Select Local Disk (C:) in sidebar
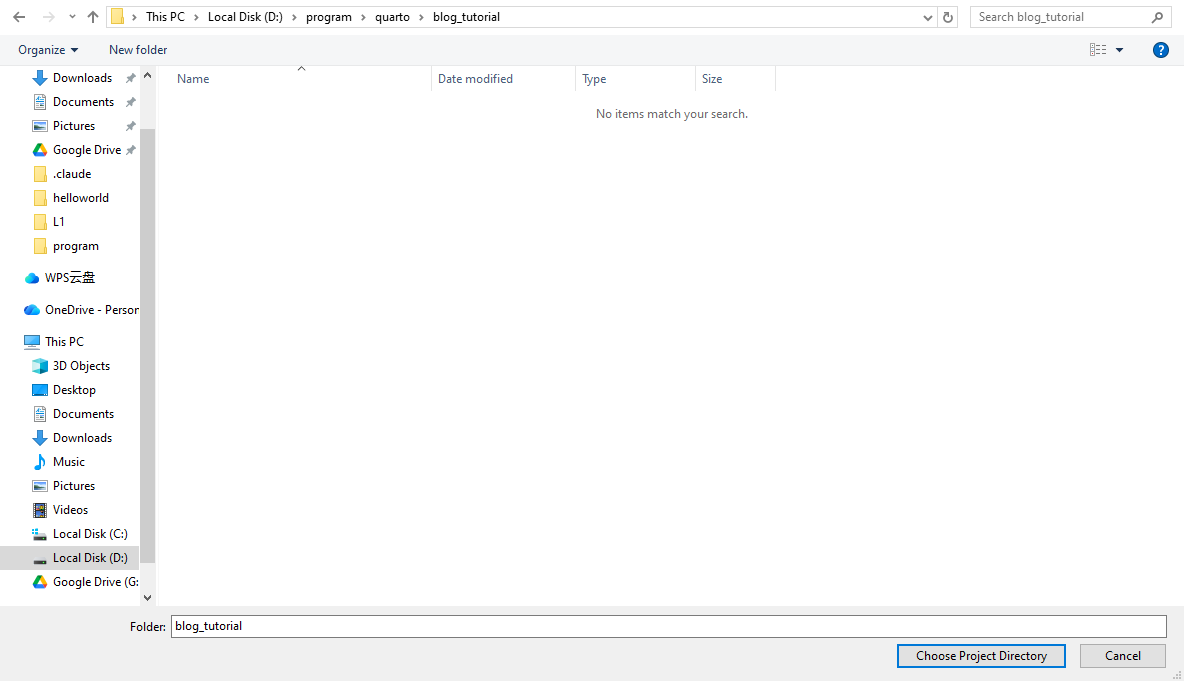The width and height of the screenshot is (1184, 681). 89,534
